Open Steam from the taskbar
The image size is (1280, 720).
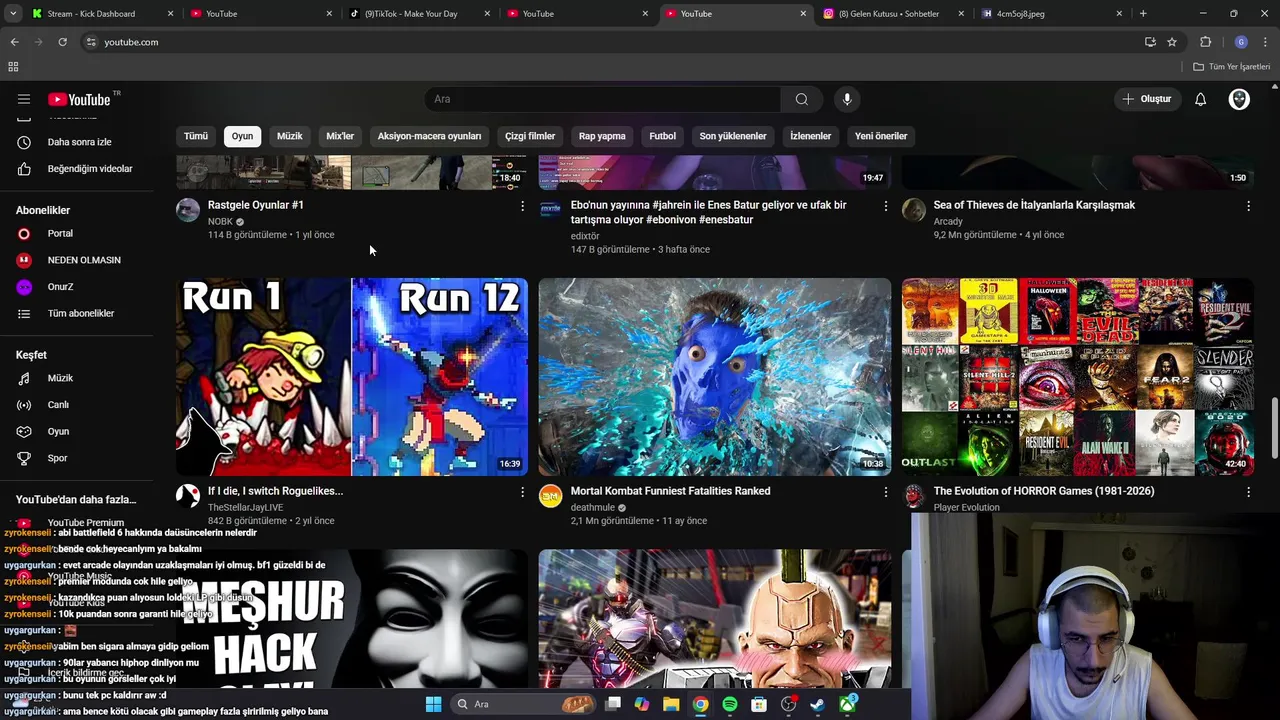[817, 704]
